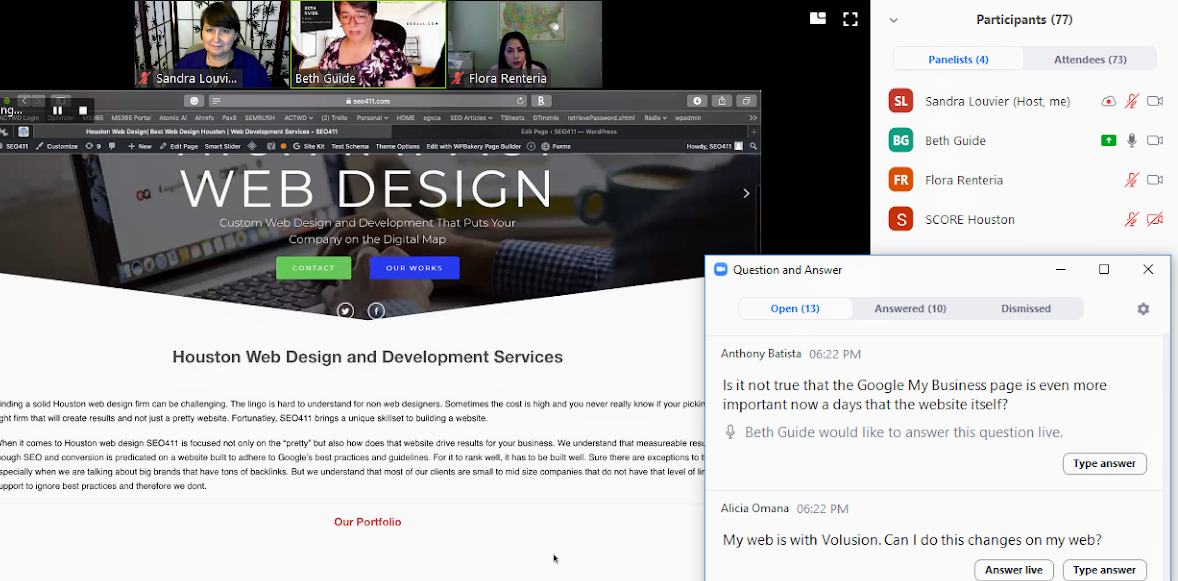Click the Twitter icon on webpage

click(345, 311)
